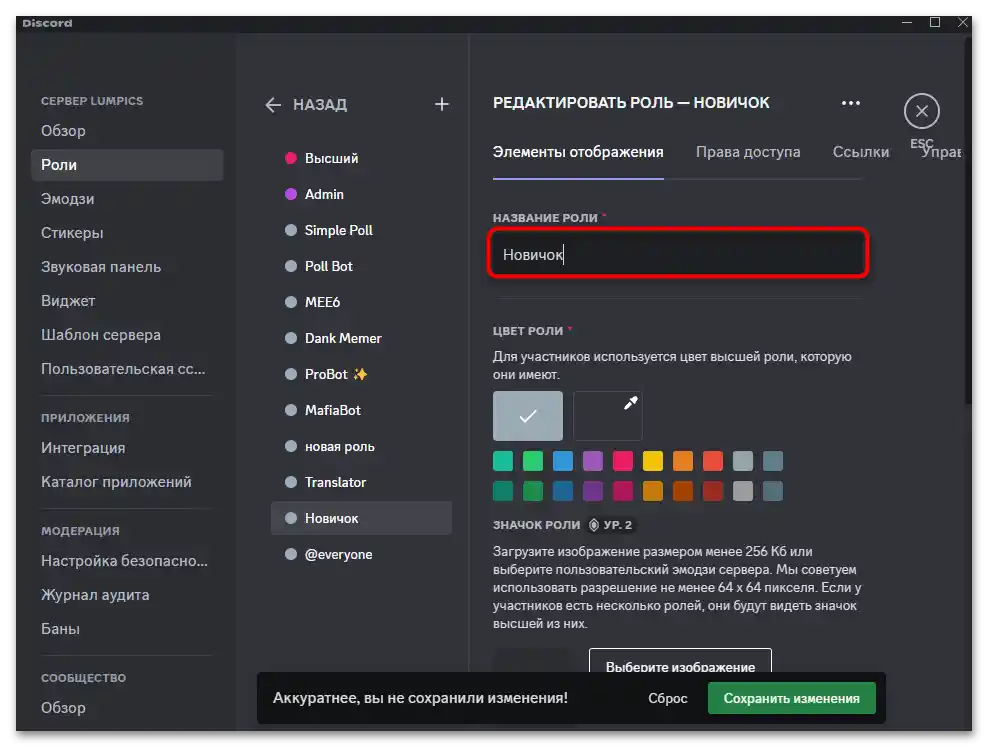
Task: Click Сброс to reset changes
Action: (667, 698)
